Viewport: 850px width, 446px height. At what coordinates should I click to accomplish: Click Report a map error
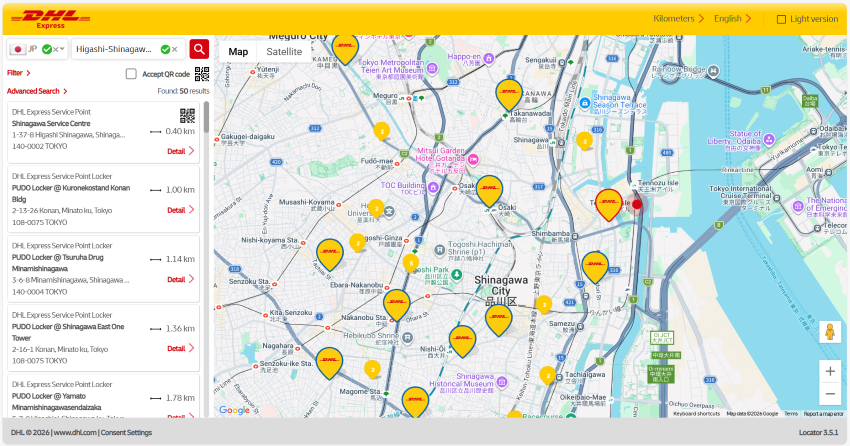point(823,413)
